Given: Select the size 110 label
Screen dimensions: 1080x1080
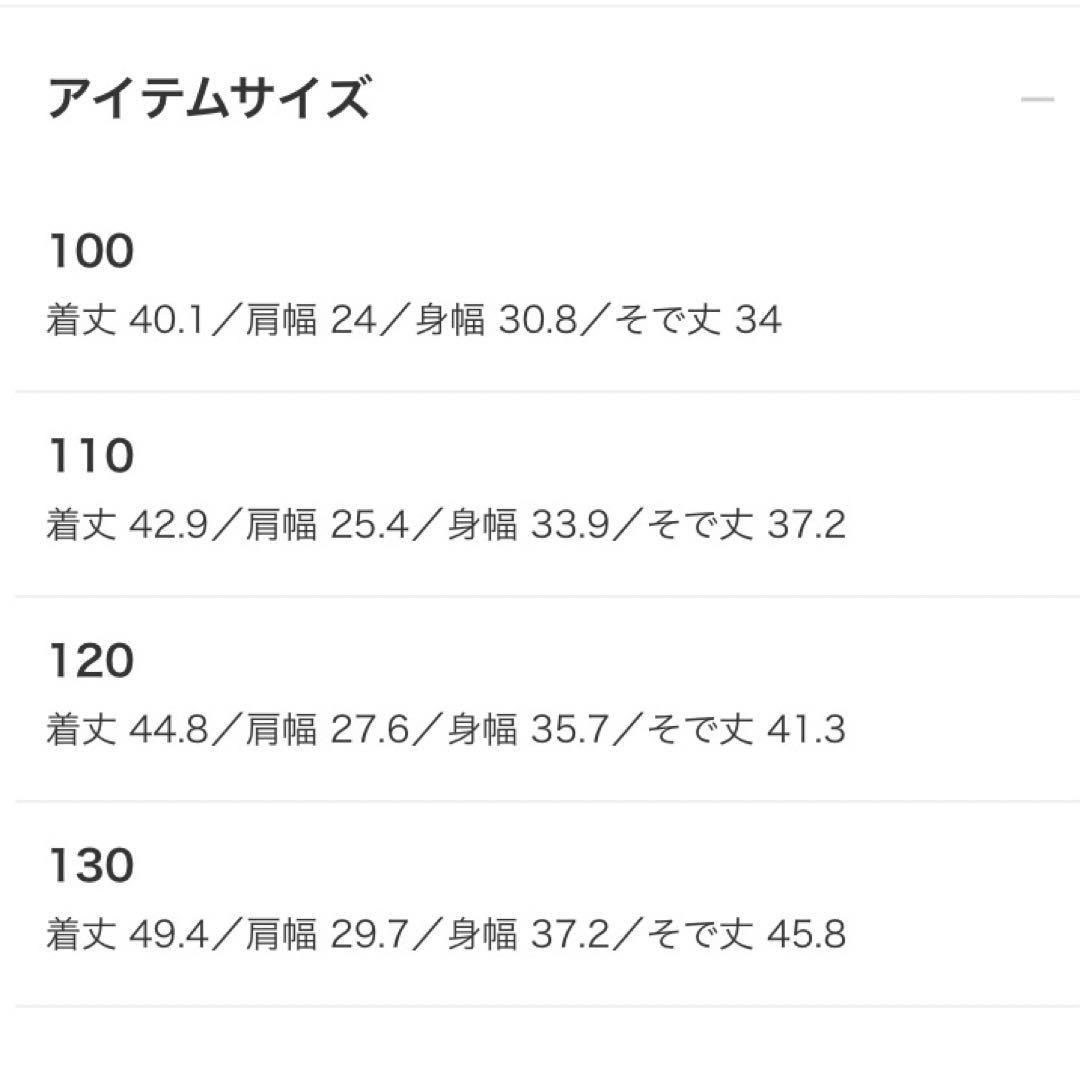Looking at the screenshot, I should pyautogui.click(x=90, y=456).
